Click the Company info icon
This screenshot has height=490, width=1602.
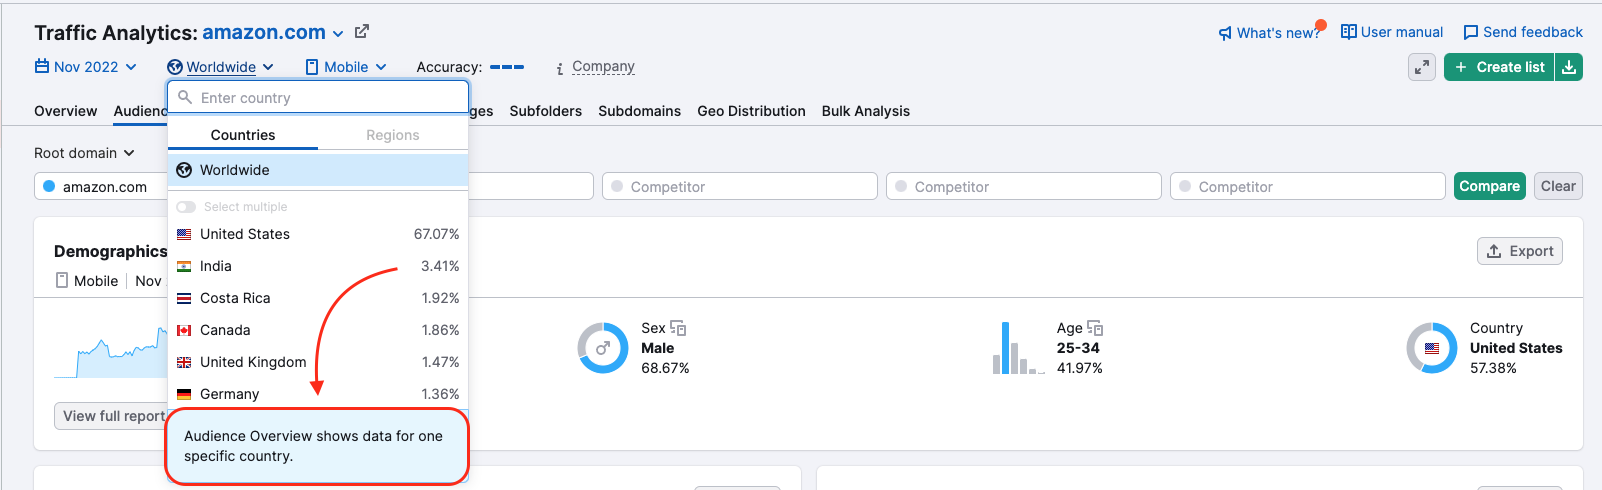pyautogui.click(x=560, y=68)
